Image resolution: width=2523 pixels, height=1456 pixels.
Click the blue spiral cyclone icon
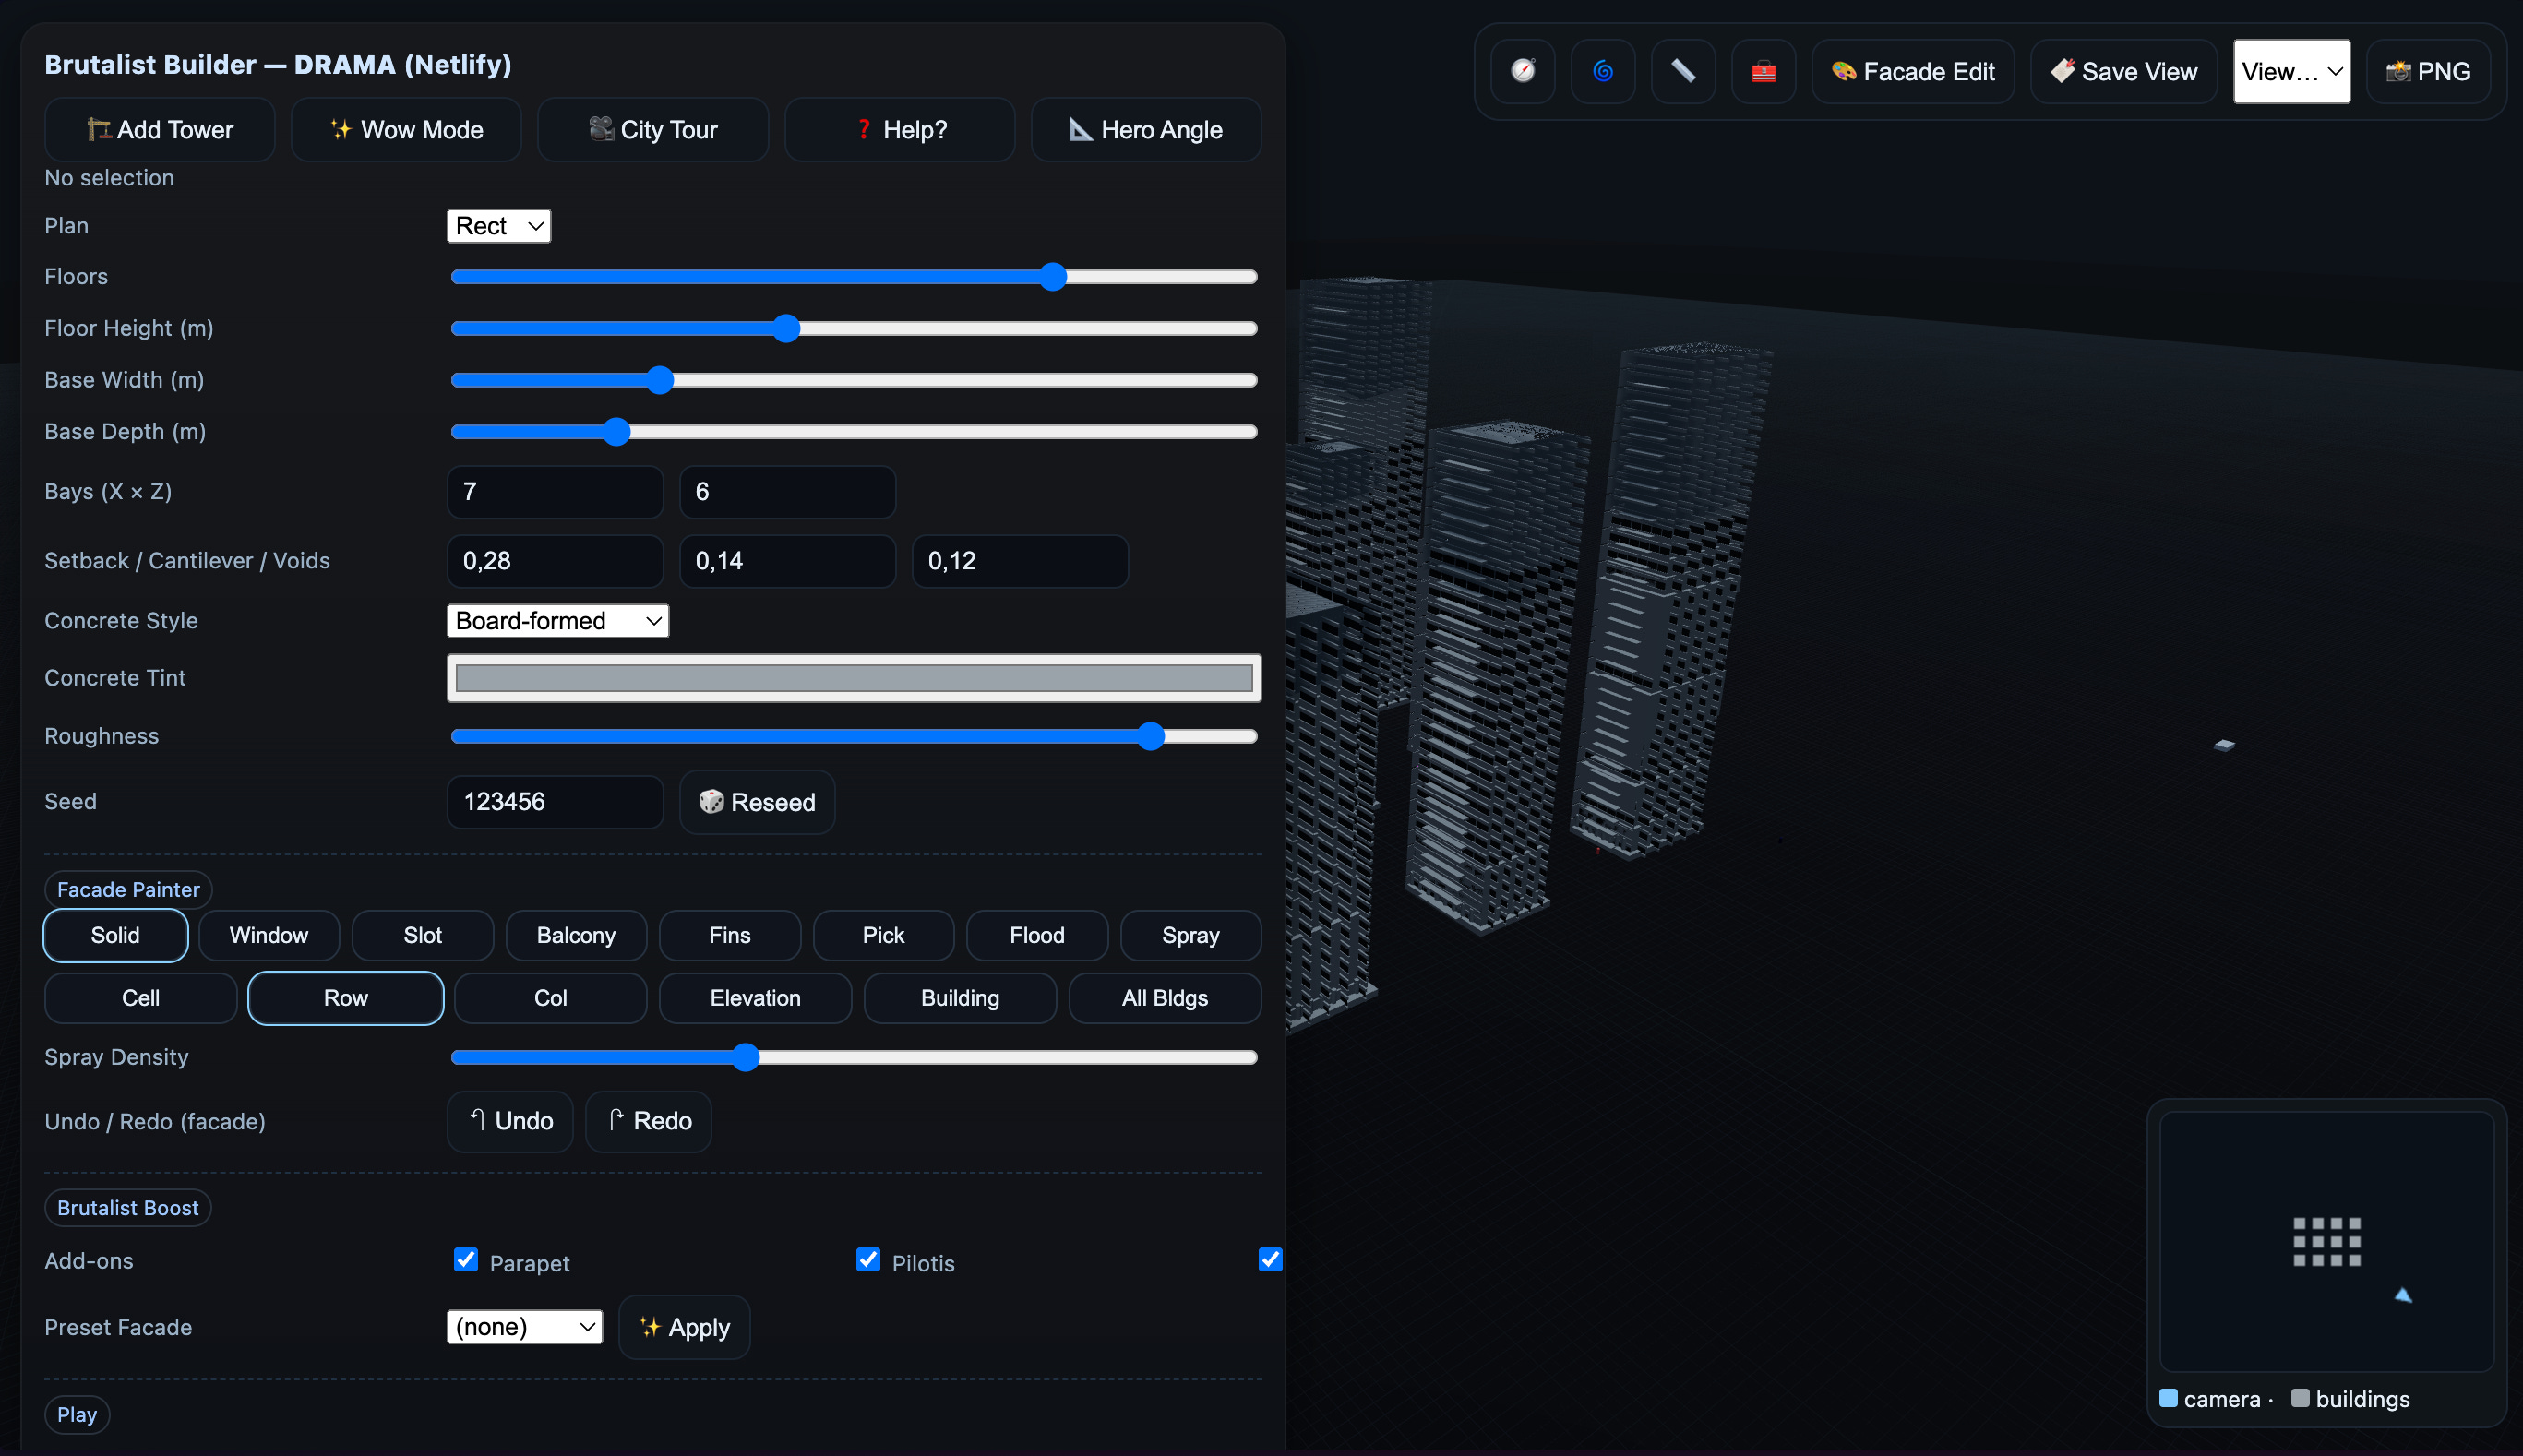point(1602,71)
